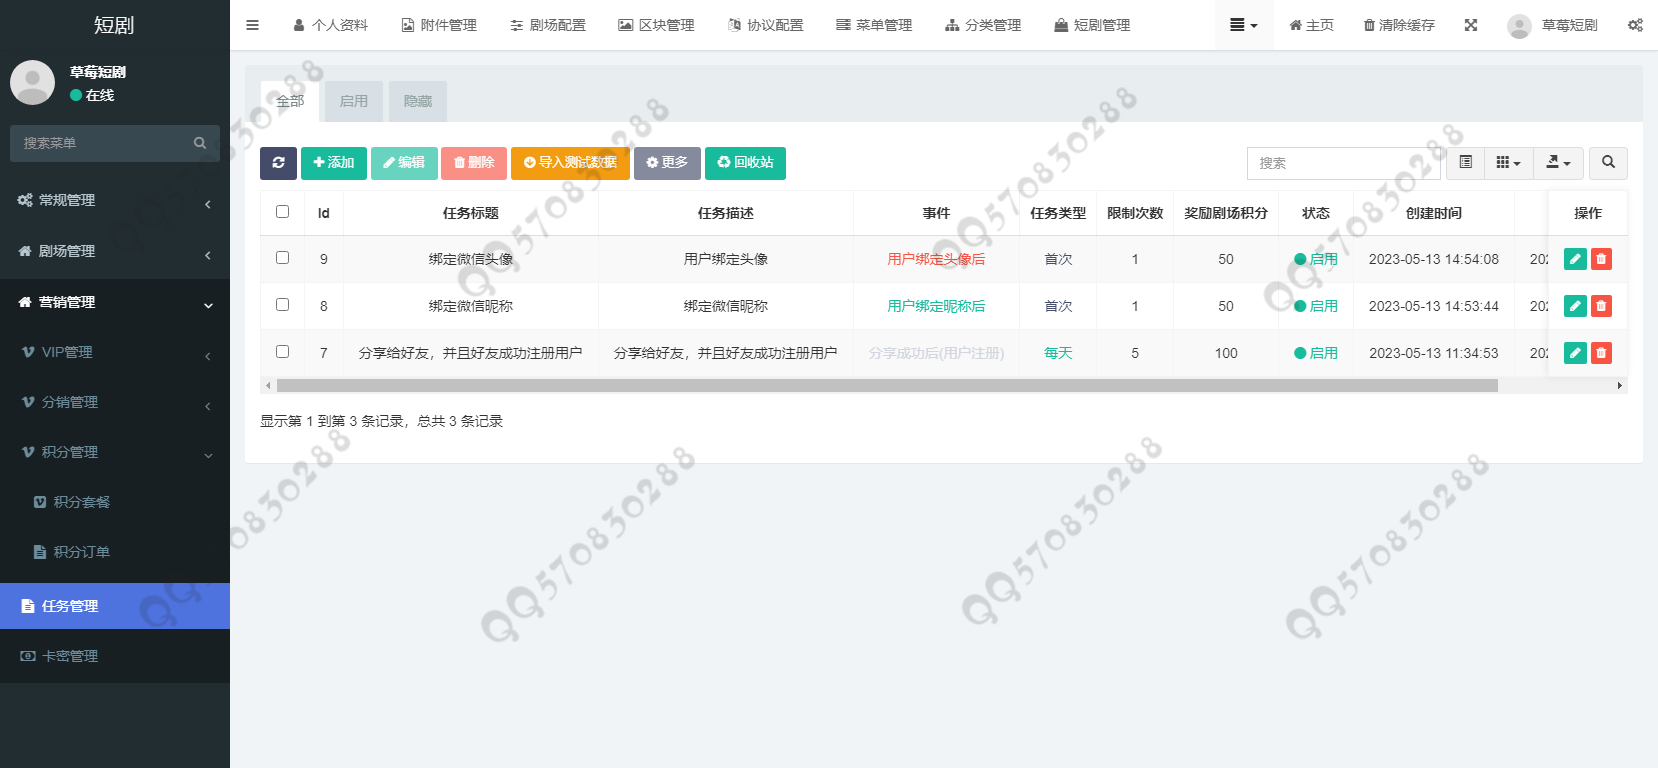Open 剧场配置 top menu
Viewport: 1658px width, 768px height.
coord(548,25)
